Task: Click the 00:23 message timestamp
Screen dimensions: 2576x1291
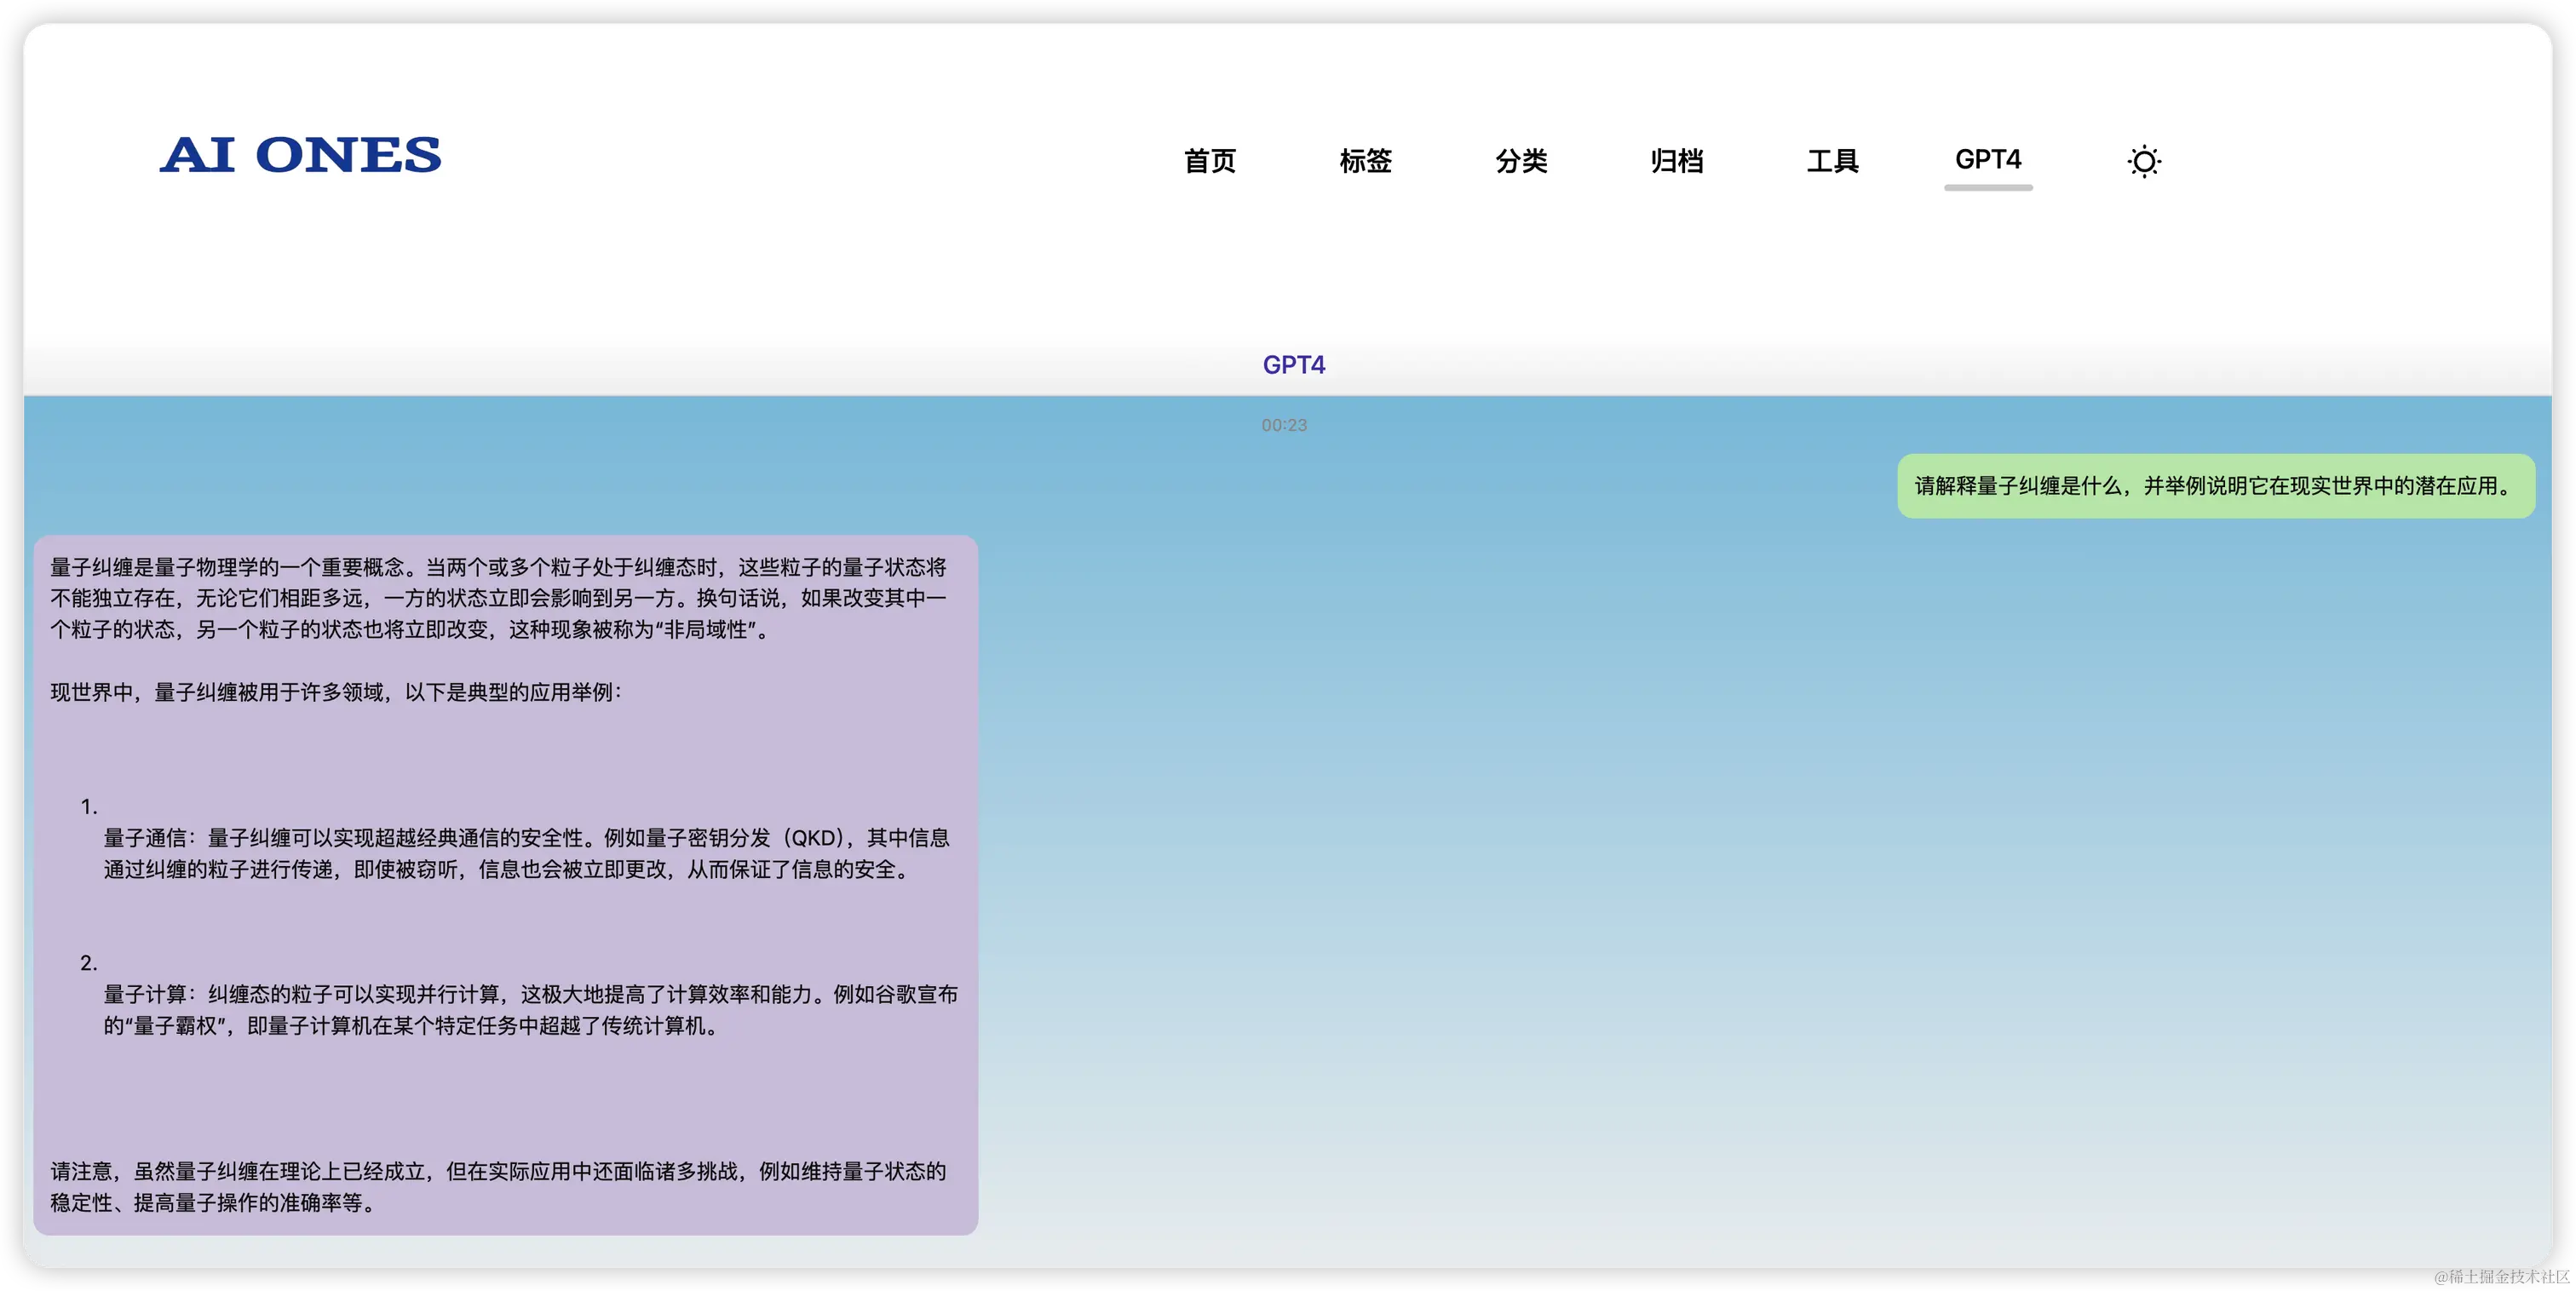Action: click(x=1284, y=425)
